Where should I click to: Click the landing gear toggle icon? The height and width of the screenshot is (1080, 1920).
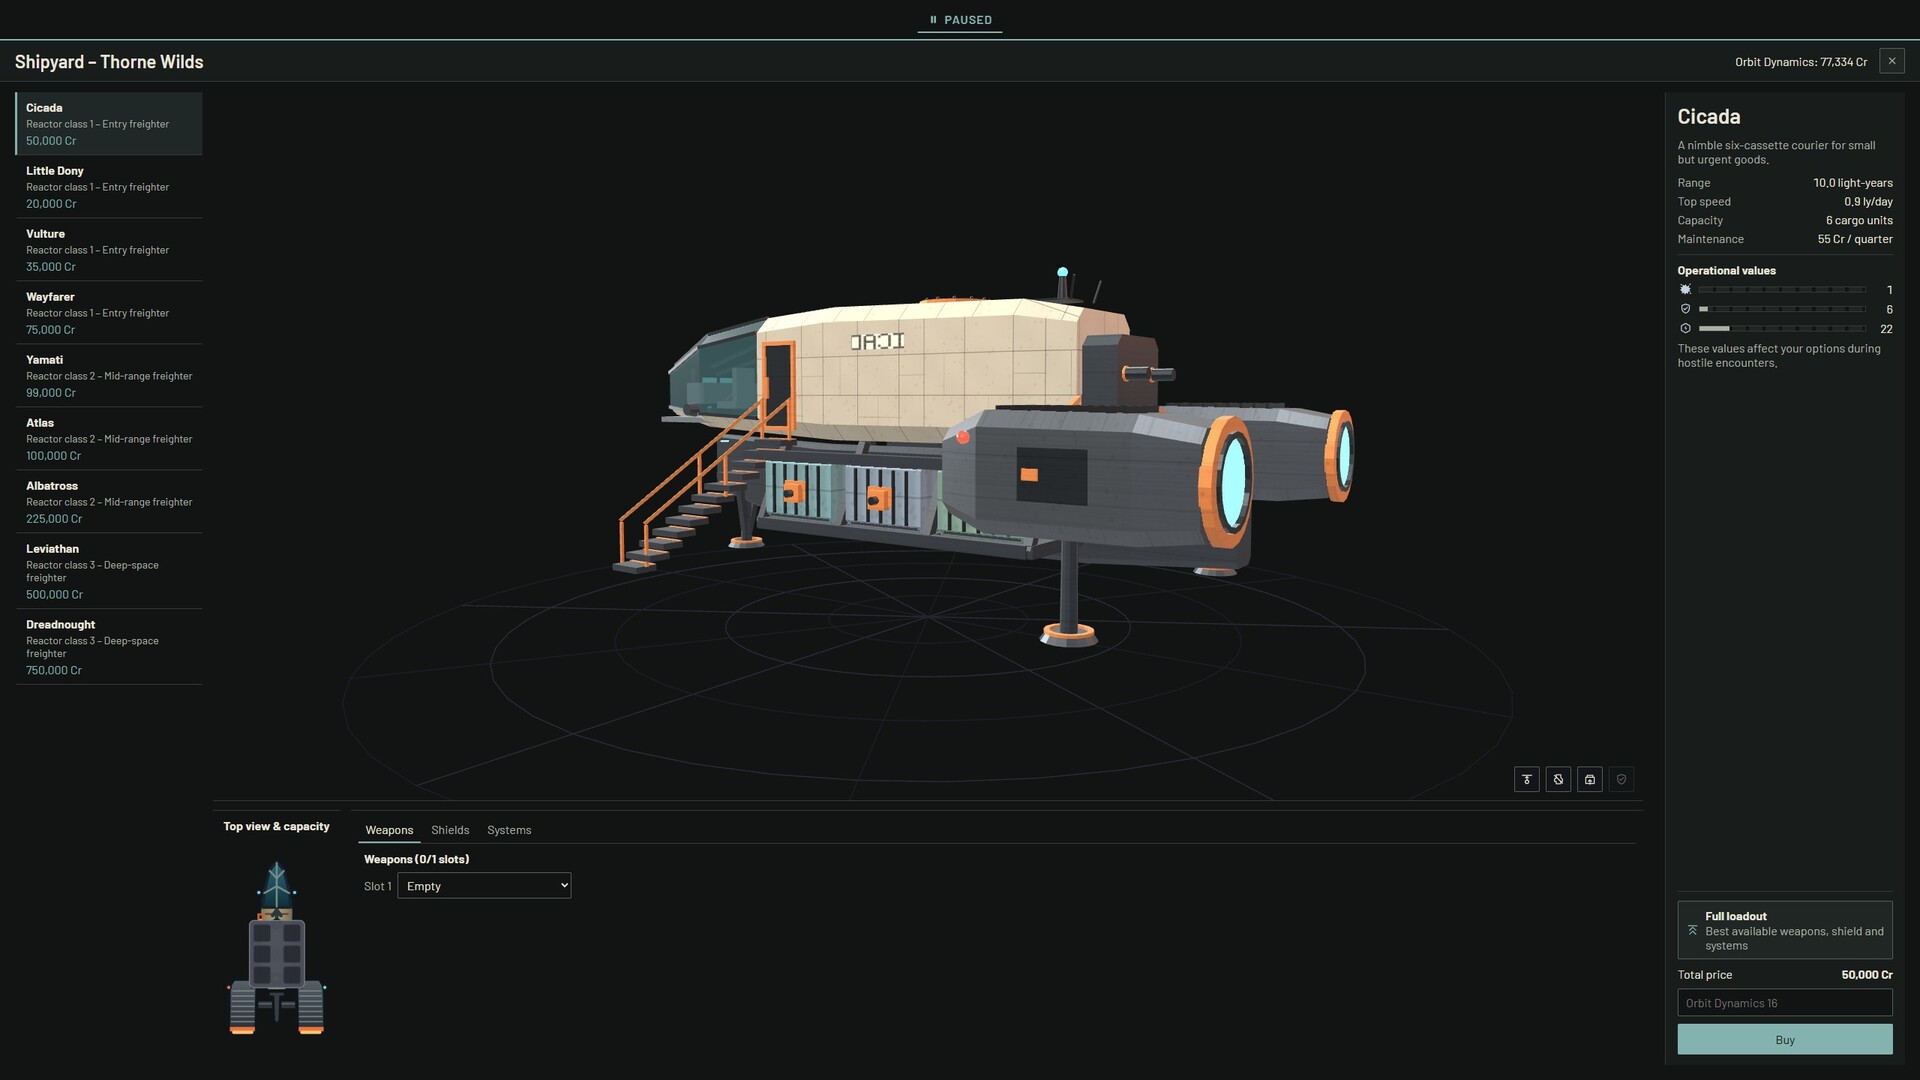pyautogui.click(x=1526, y=779)
